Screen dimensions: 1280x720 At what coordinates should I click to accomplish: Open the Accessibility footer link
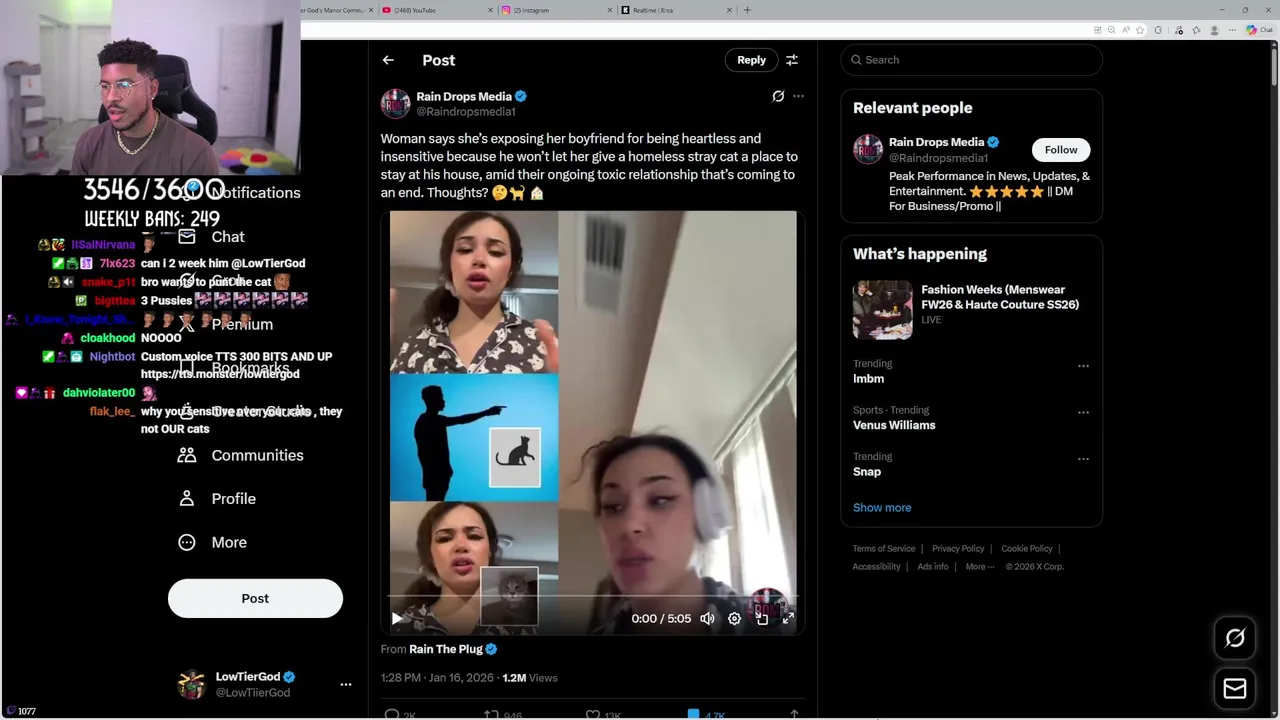coord(877,567)
